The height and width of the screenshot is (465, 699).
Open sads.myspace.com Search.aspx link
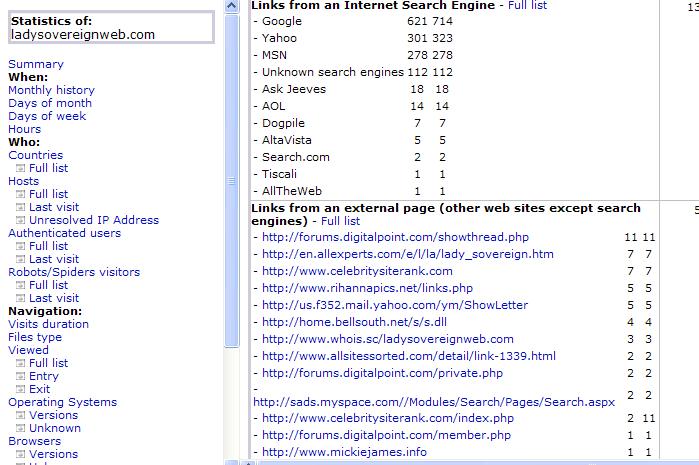point(434,402)
